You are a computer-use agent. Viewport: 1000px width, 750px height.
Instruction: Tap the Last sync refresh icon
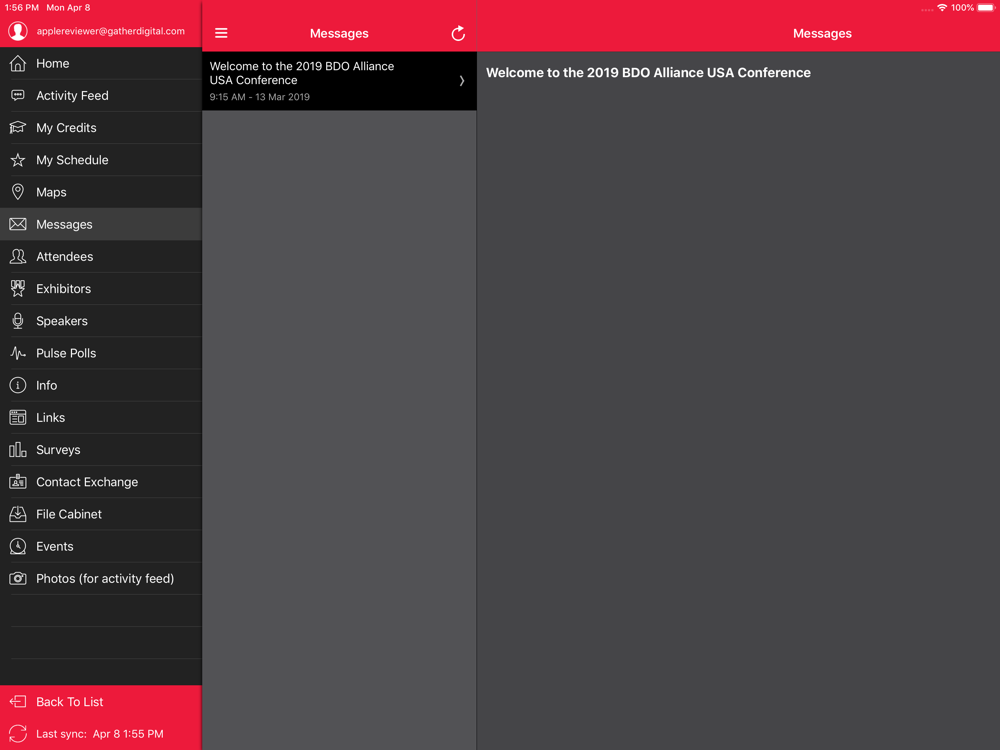[18, 733]
